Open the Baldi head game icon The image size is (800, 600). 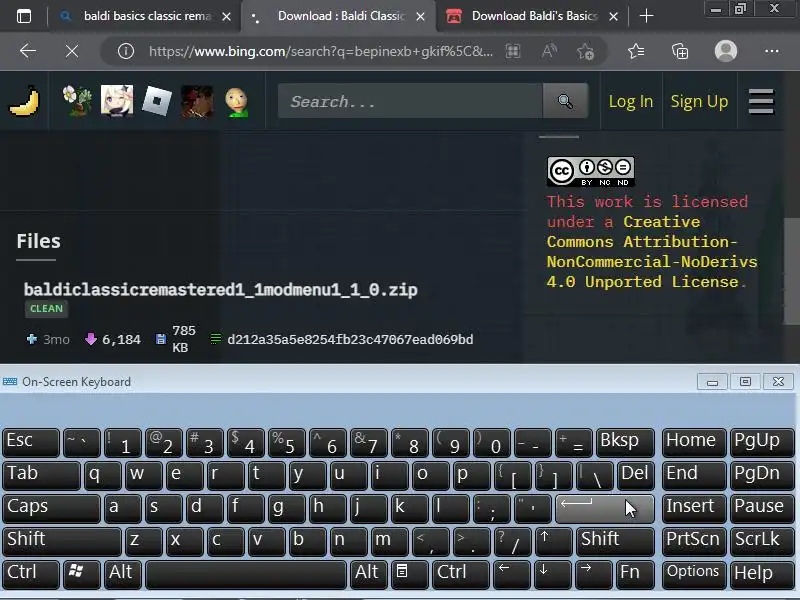[x=237, y=101]
